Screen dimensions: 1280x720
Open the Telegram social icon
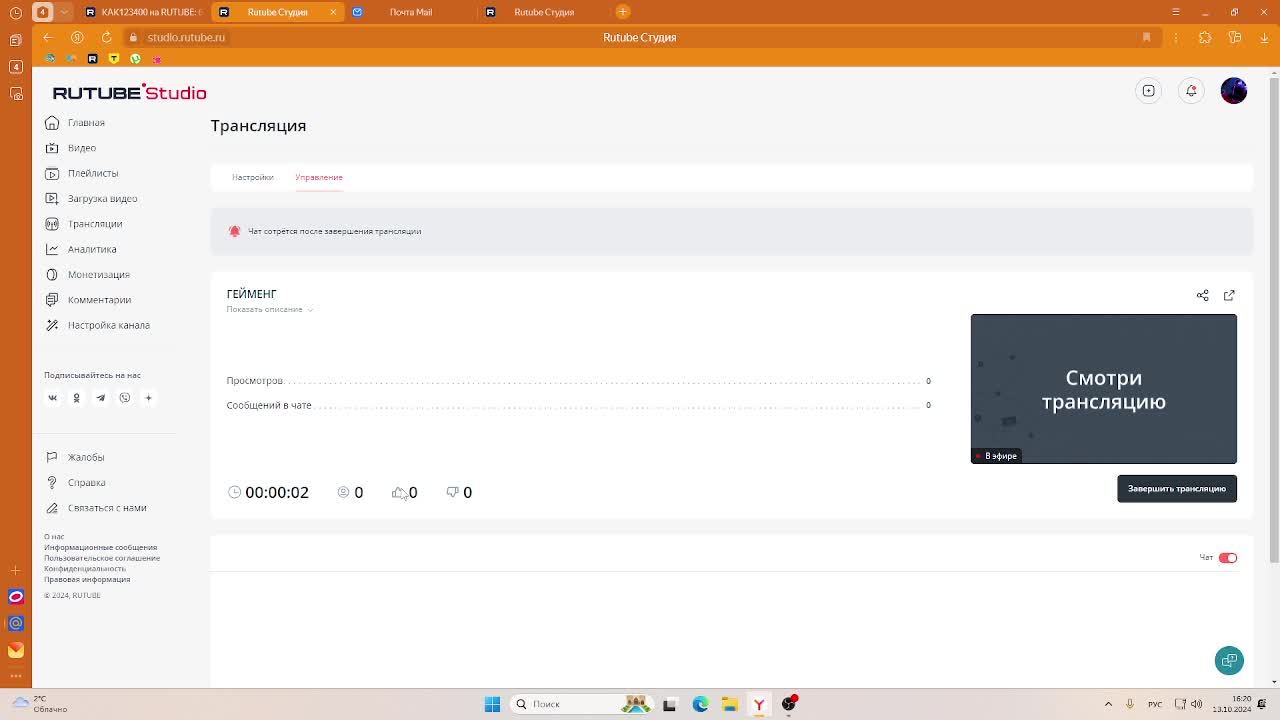(x=100, y=398)
